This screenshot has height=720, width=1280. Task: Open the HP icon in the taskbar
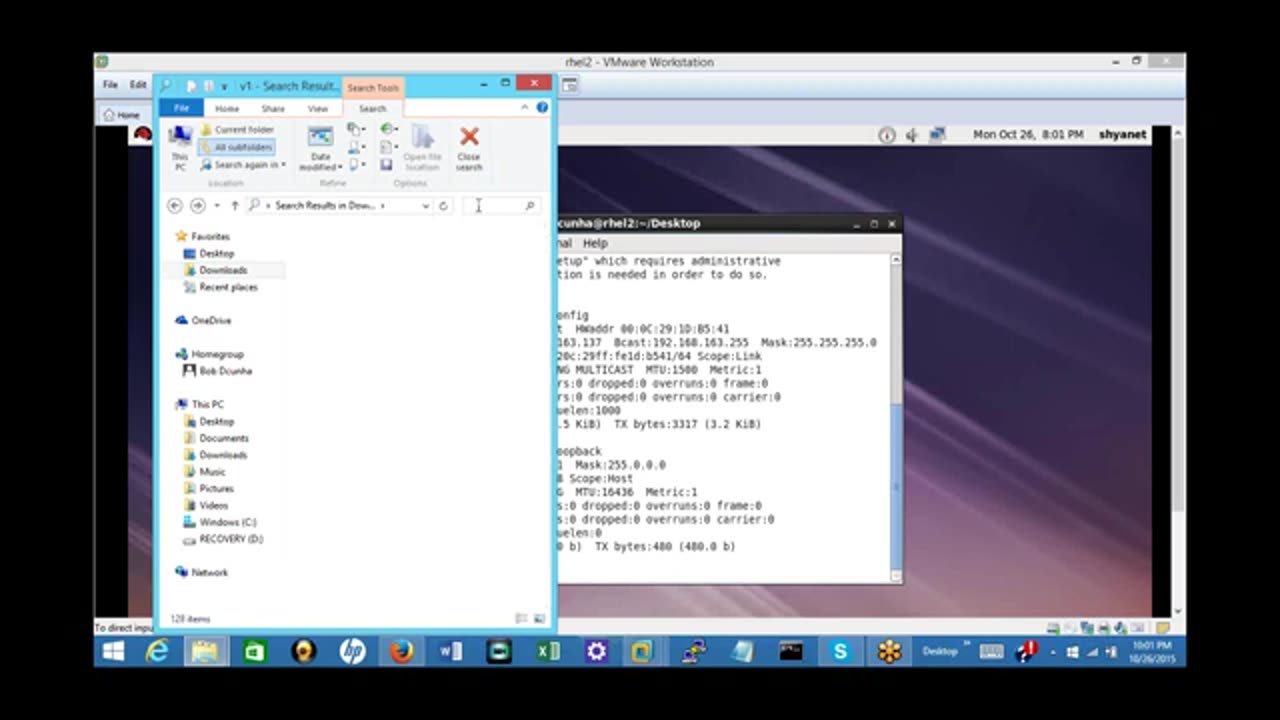[x=353, y=652]
